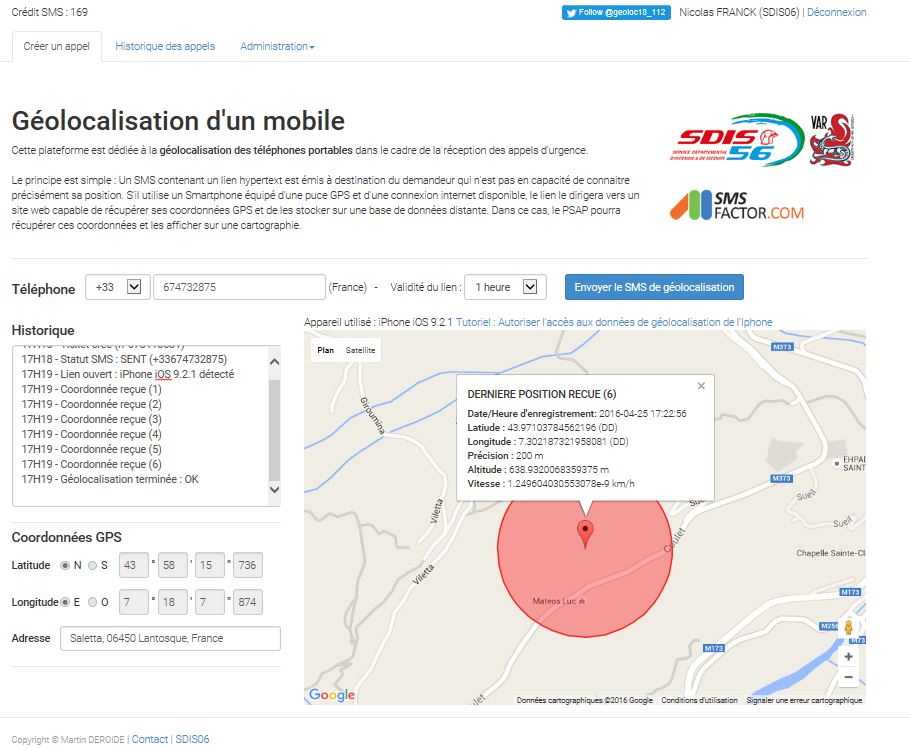This screenshot has height=748, width=909.
Task: Click the phone number input field
Action: pyautogui.click(x=239, y=287)
